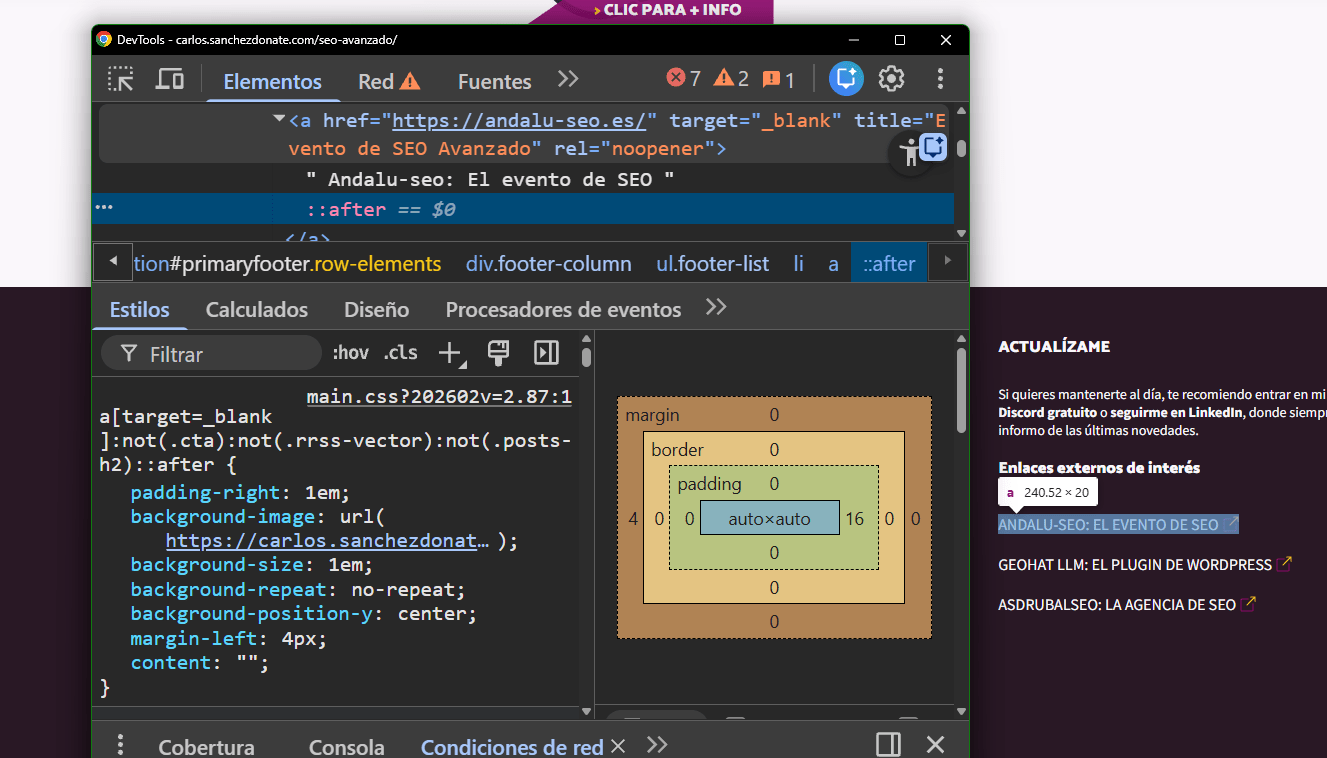This screenshot has width=1327, height=758.
Task: Select div.footer-column in the breadcrumb bar
Action: pos(548,264)
